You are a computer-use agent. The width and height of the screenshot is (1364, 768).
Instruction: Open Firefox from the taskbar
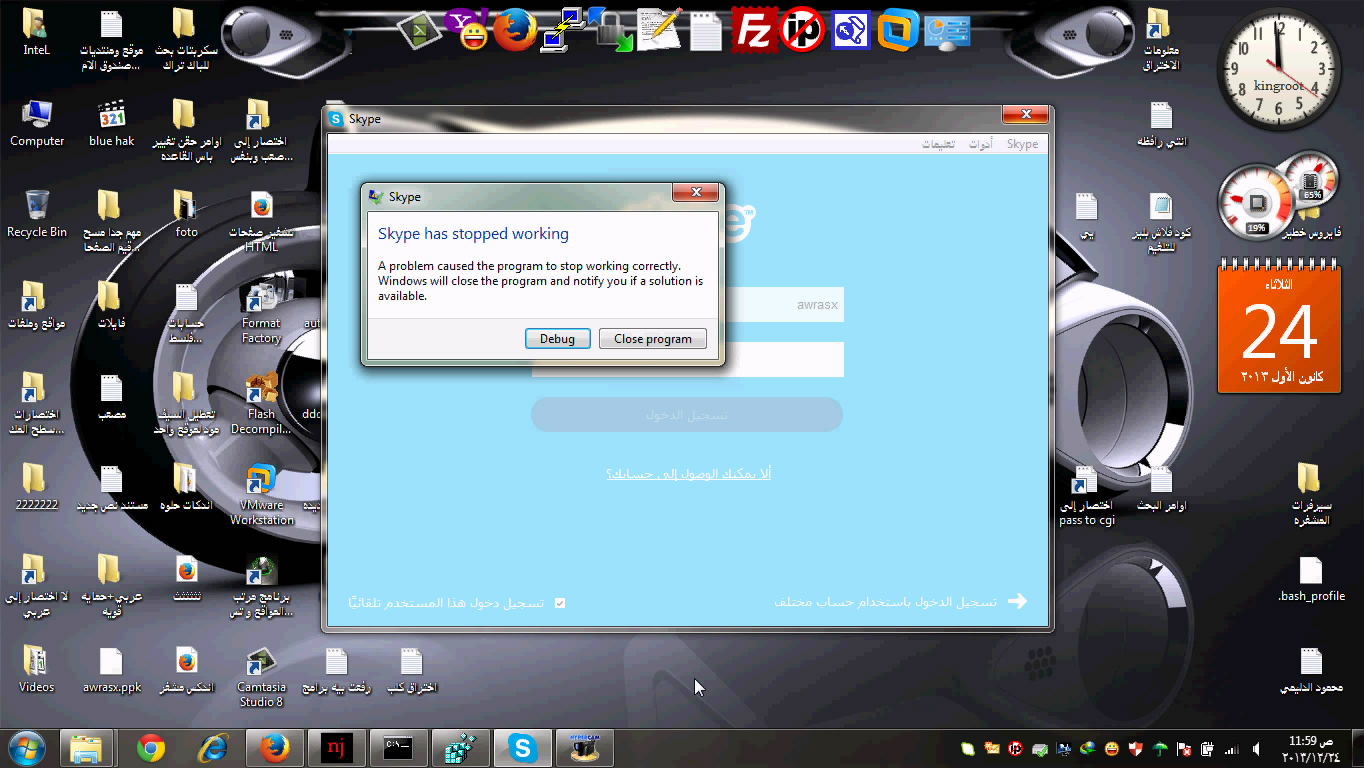coord(274,748)
